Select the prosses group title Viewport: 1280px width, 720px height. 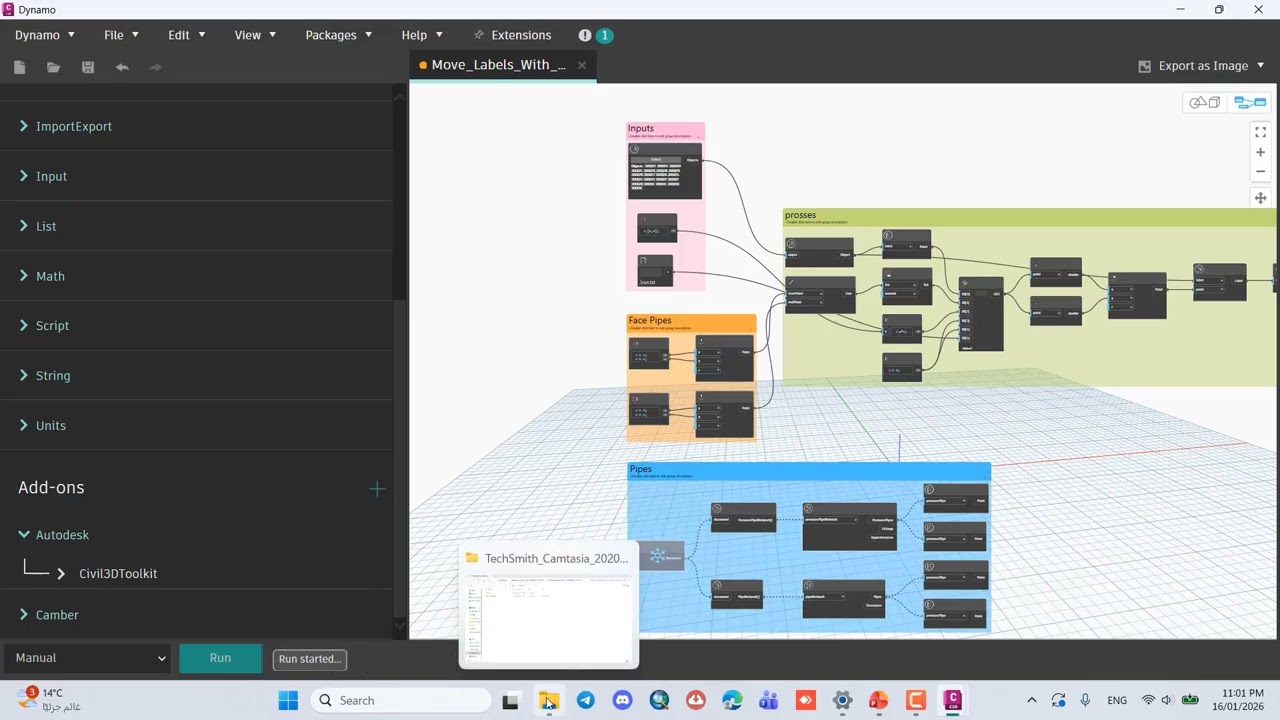(800, 215)
